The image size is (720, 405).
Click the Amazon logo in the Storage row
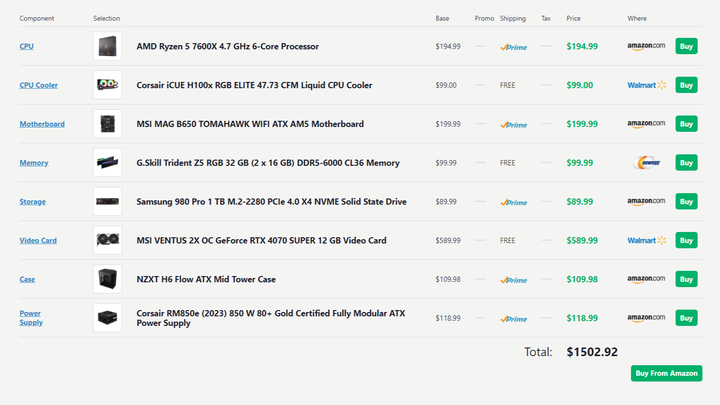(646, 202)
